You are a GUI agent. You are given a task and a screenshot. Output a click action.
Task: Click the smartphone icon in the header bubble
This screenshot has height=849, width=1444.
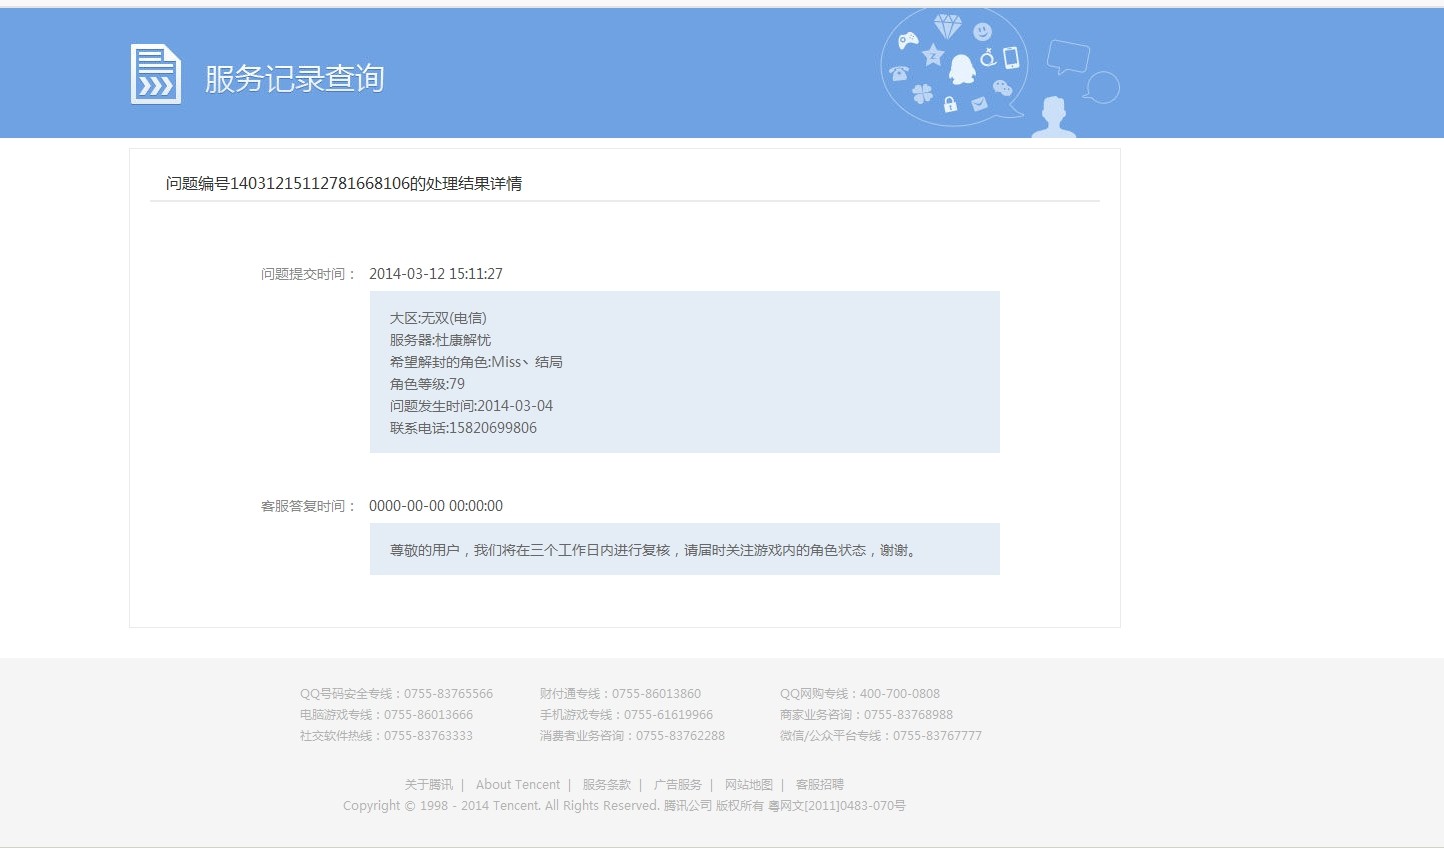[1010, 57]
